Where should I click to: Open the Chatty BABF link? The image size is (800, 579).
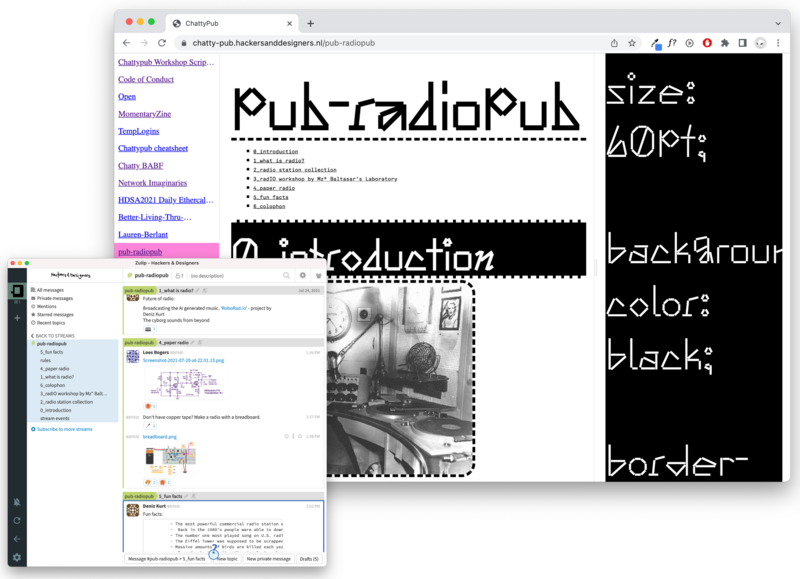140,165
